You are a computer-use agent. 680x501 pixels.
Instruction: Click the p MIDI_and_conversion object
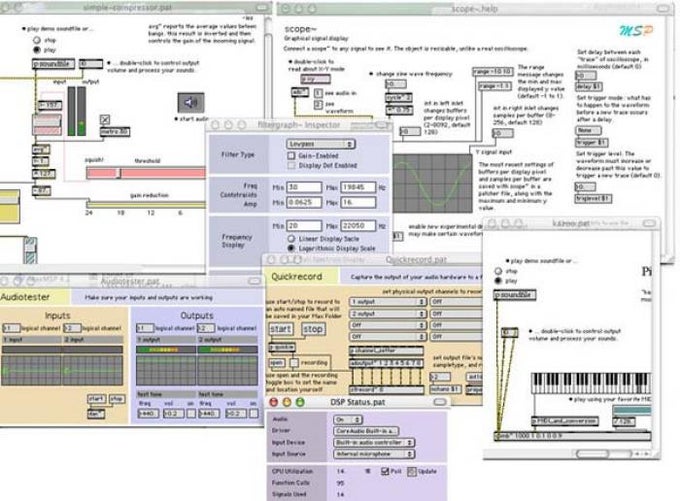(565, 421)
